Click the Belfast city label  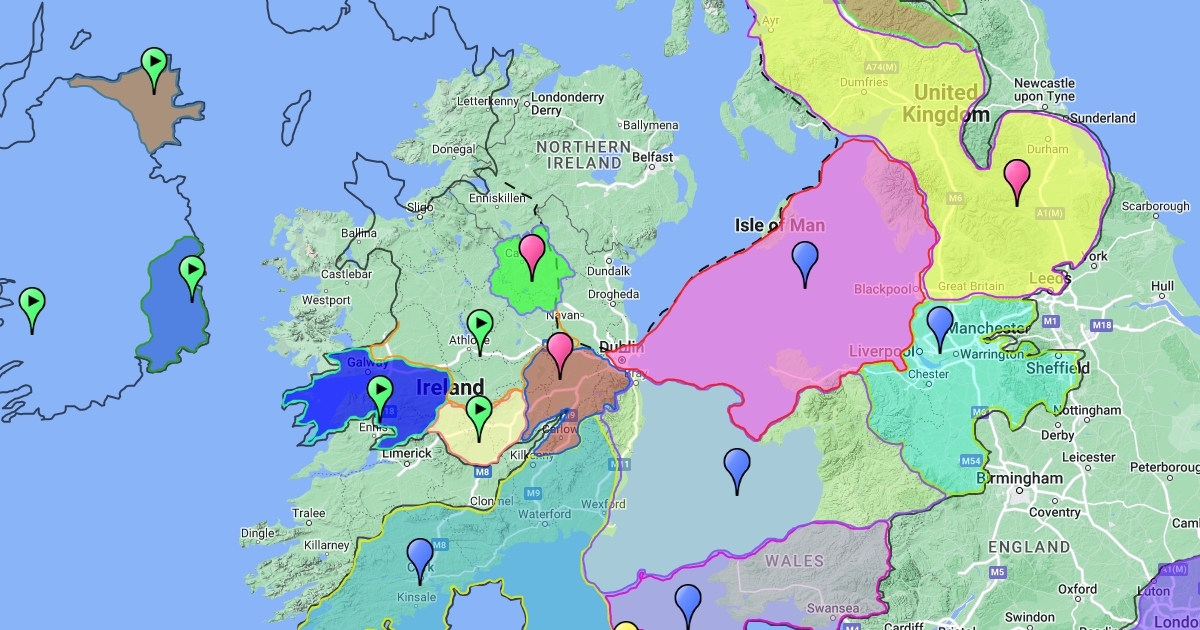(x=652, y=157)
